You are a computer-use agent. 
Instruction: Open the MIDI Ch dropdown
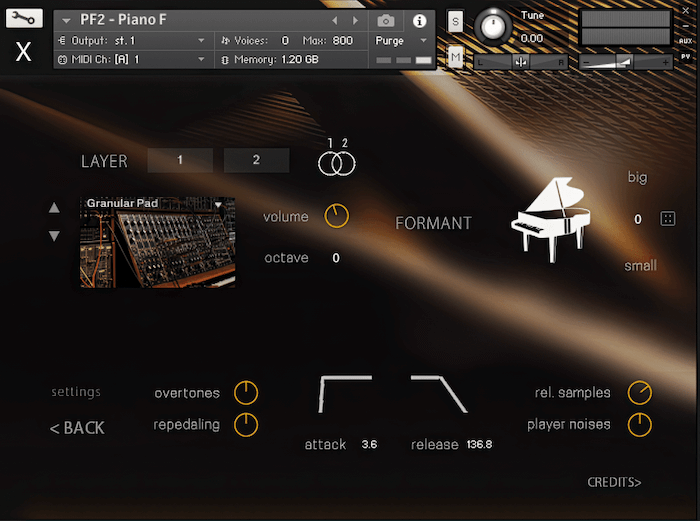tap(132, 59)
